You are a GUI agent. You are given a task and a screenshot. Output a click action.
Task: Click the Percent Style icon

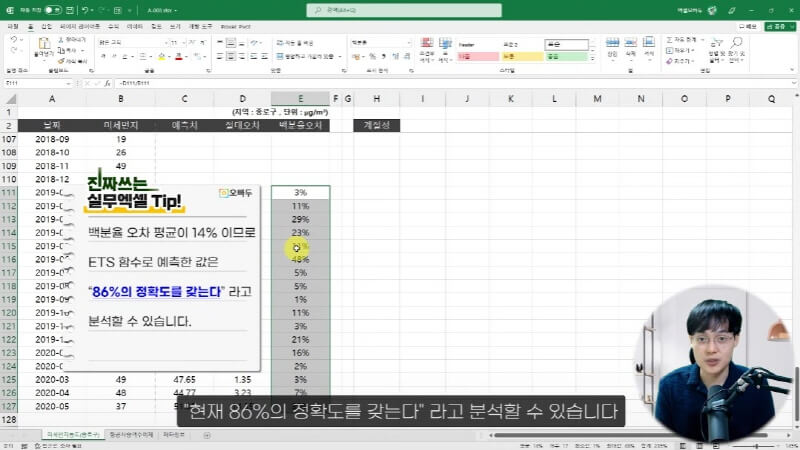pyautogui.click(x=373, y=56)
